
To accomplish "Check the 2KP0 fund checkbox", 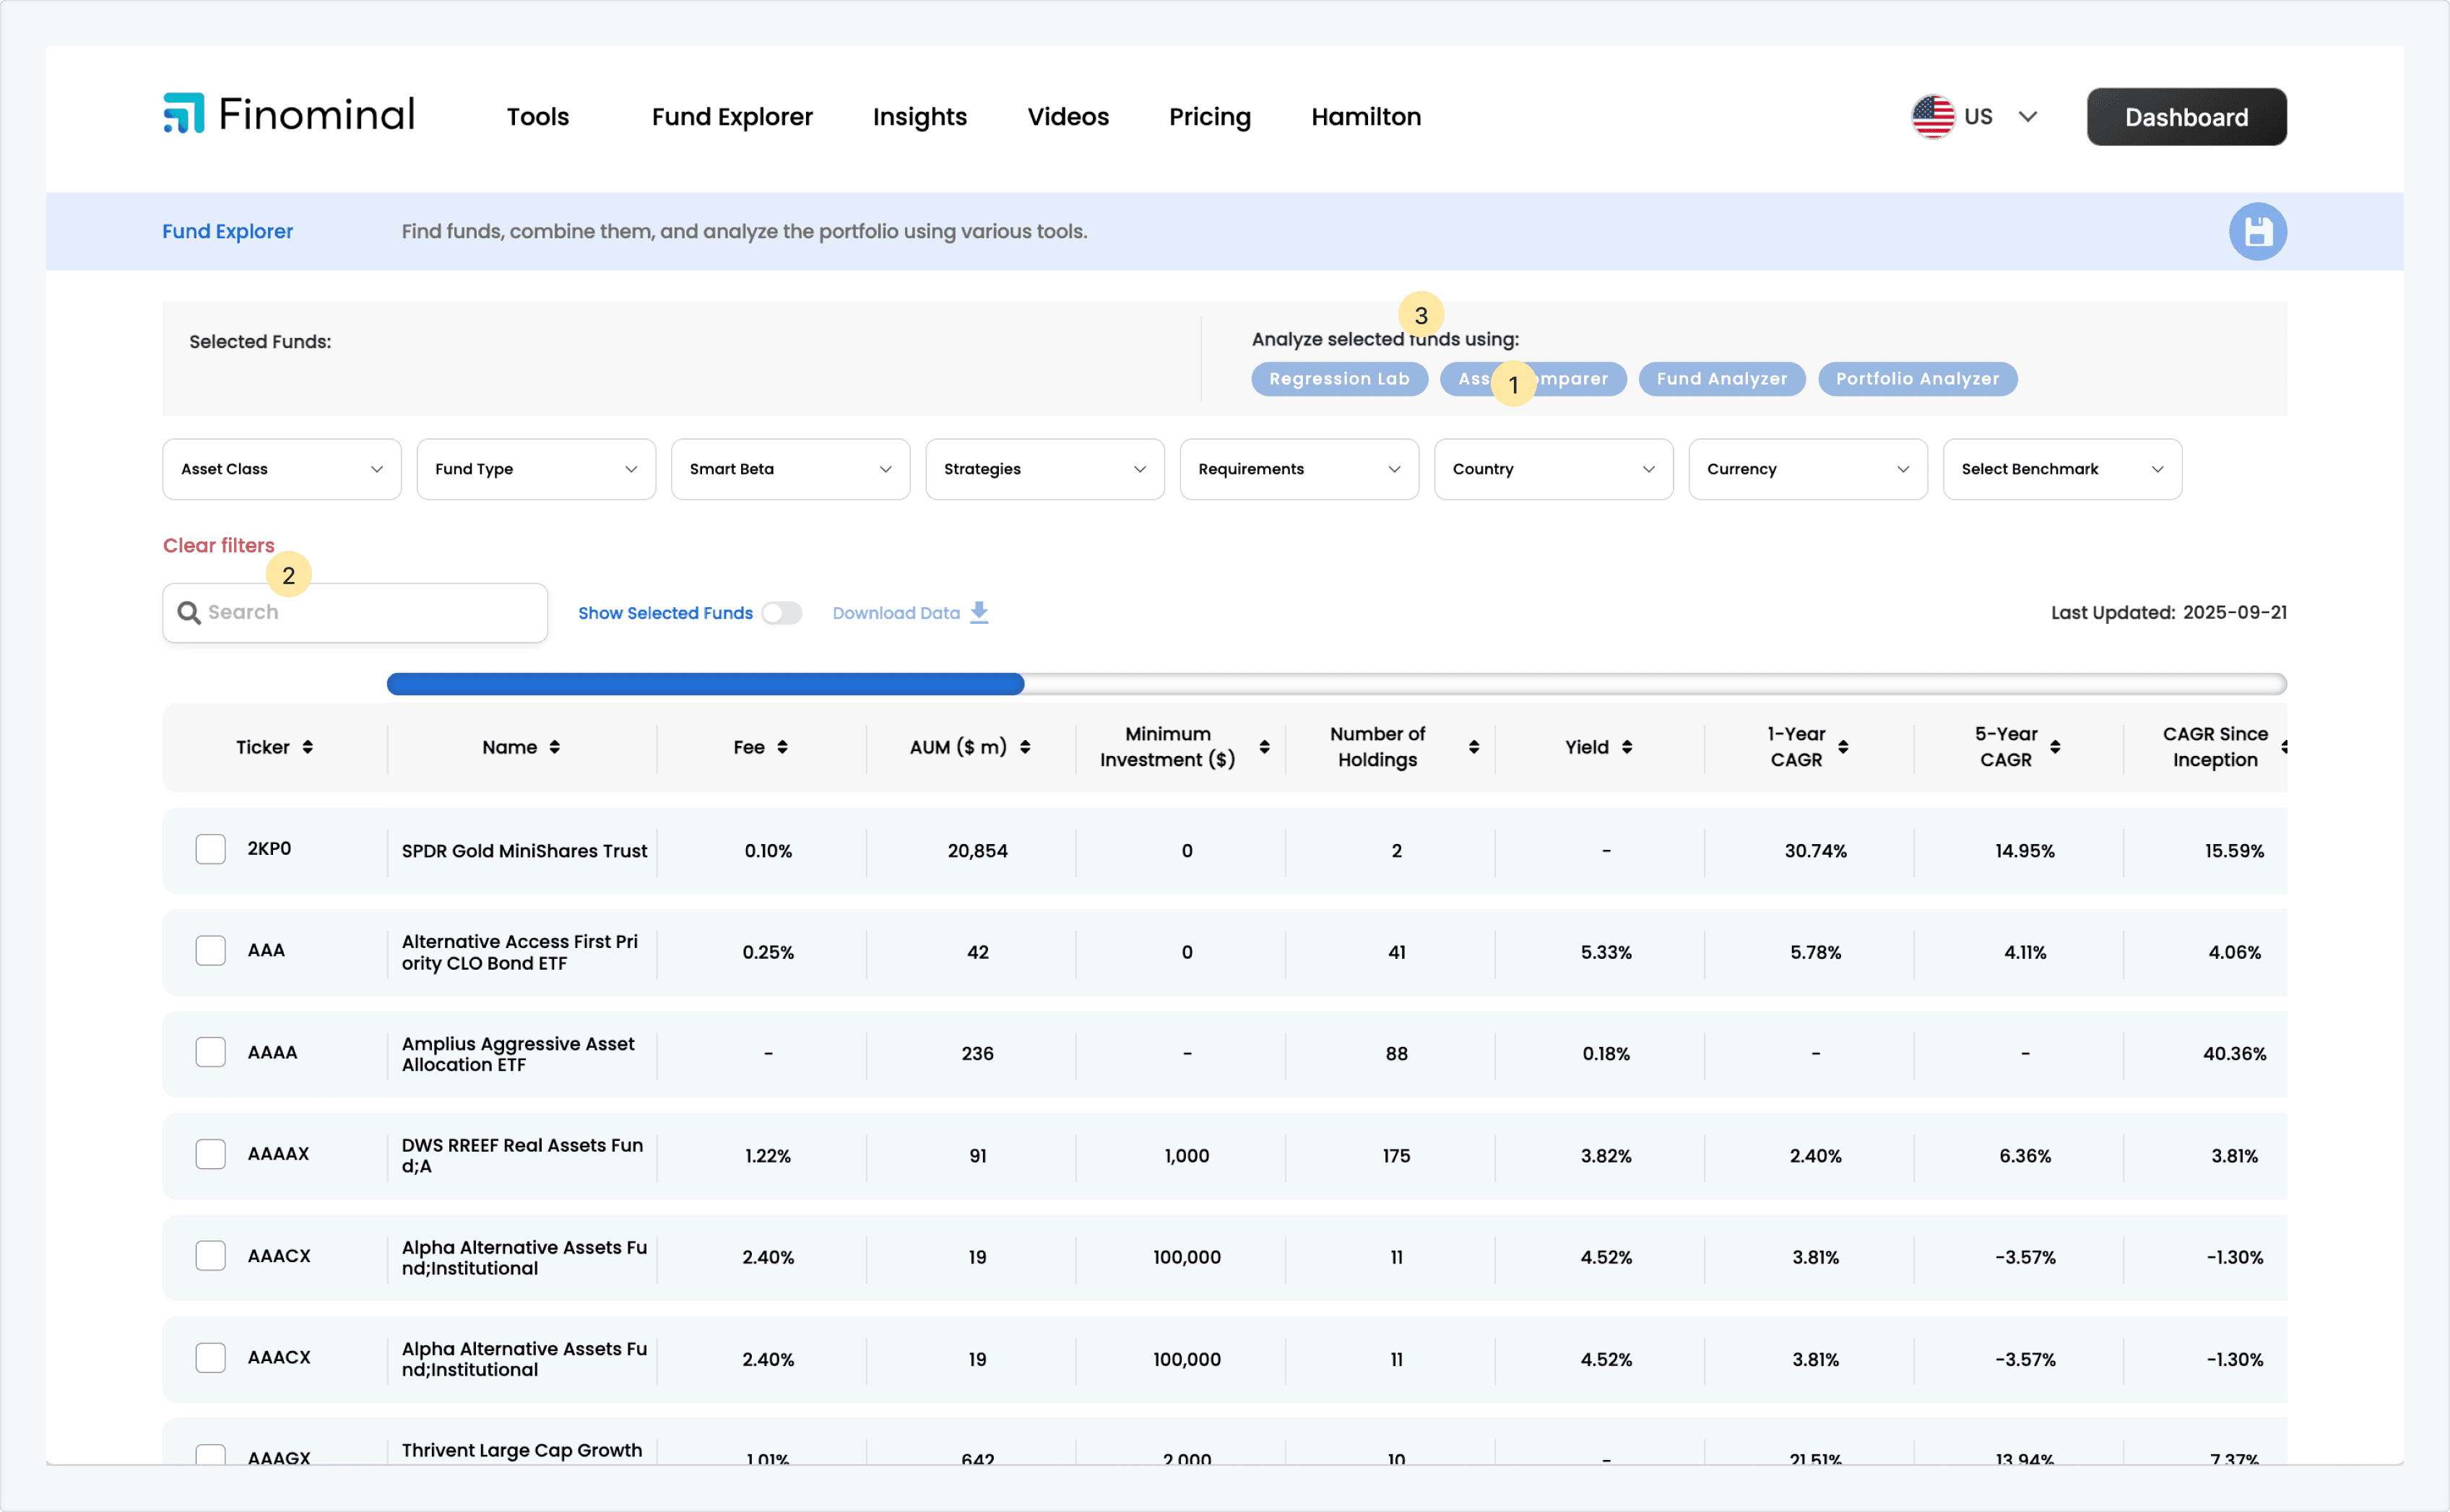I will [x=211, y=849].
